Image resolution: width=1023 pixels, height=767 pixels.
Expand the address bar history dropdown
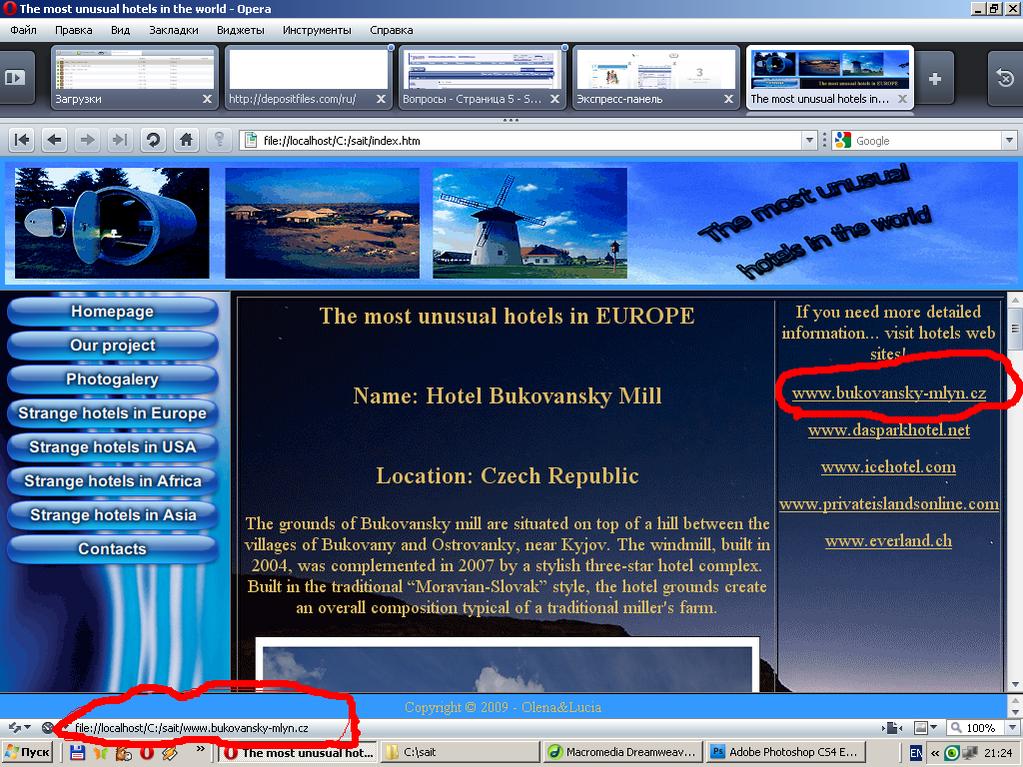pos(810,141)
